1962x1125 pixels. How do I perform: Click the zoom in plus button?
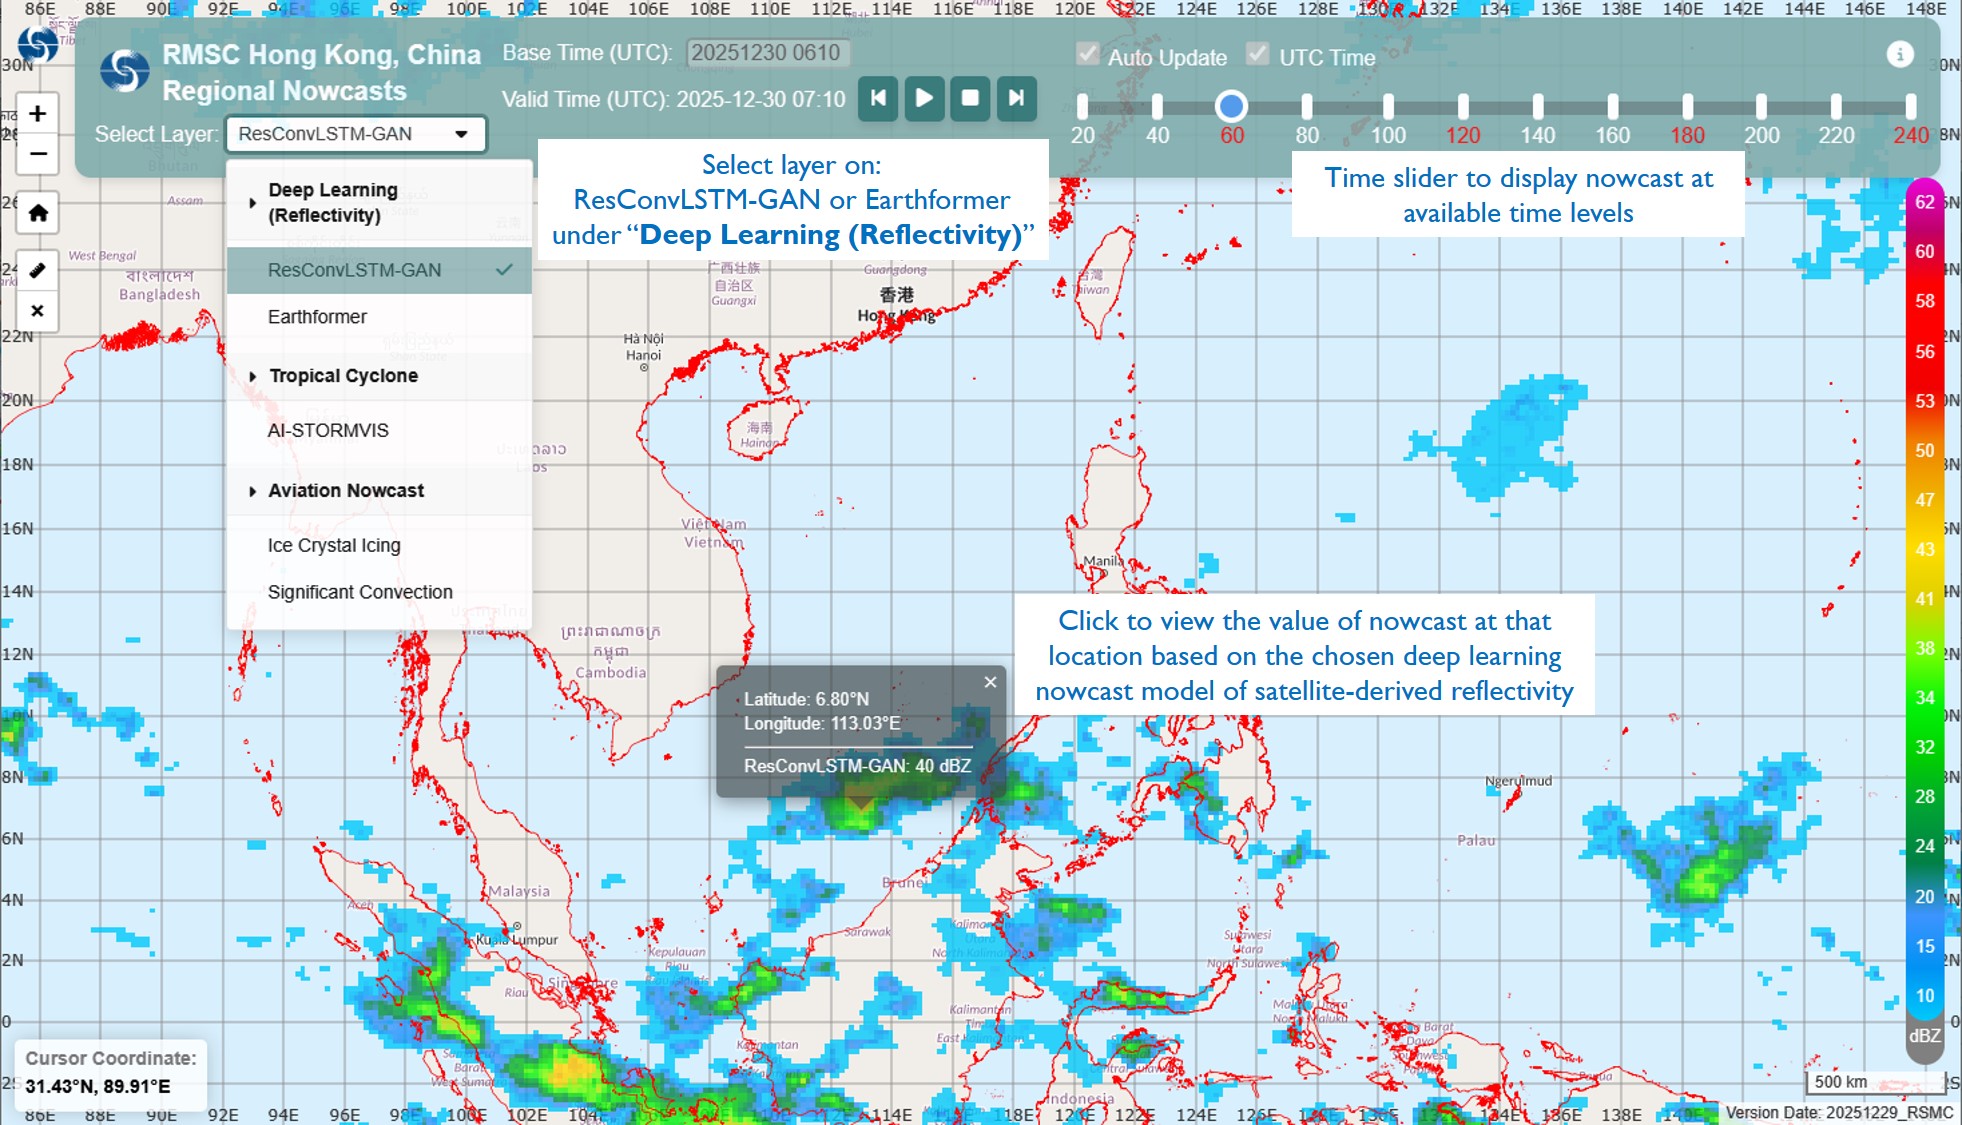coord(37,113)
